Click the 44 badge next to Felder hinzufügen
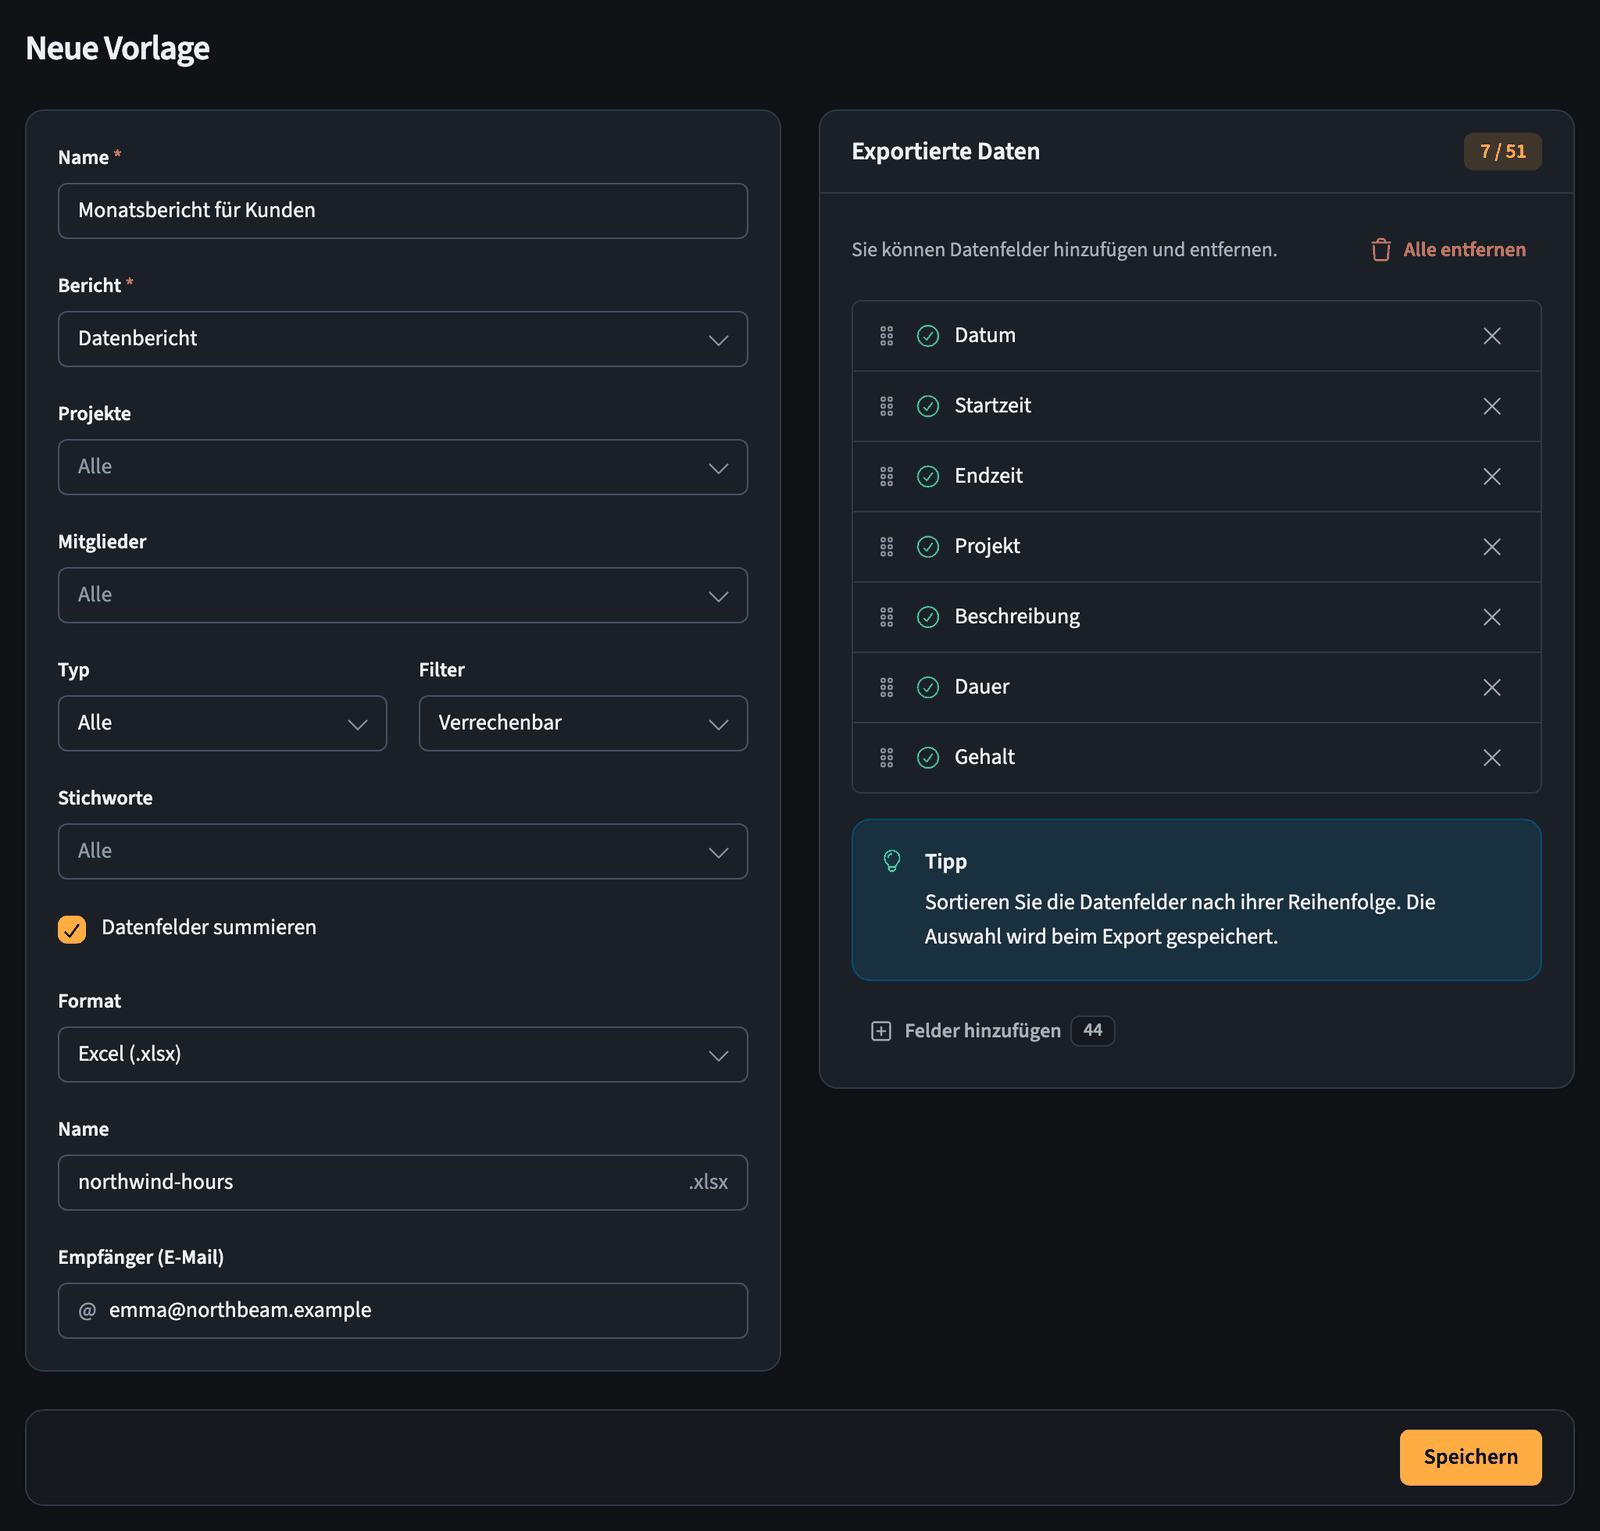The width and height of the screenshot is (1600, 1531). point(1092,1030)
